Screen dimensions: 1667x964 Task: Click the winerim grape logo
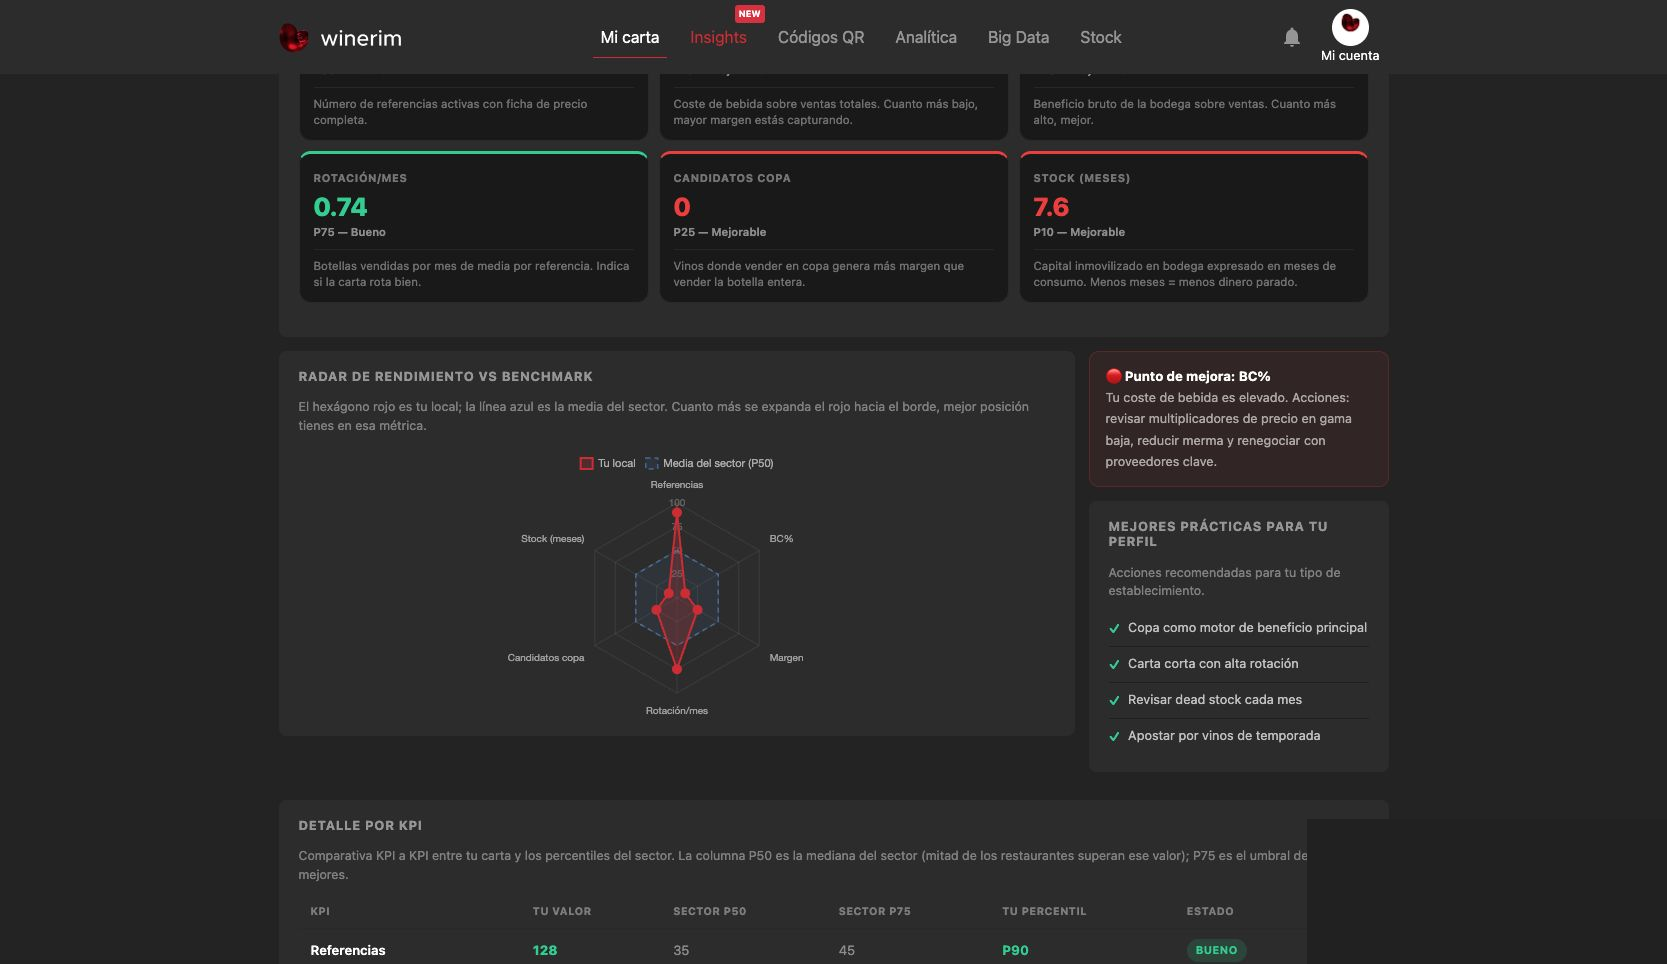coord(293,38)
